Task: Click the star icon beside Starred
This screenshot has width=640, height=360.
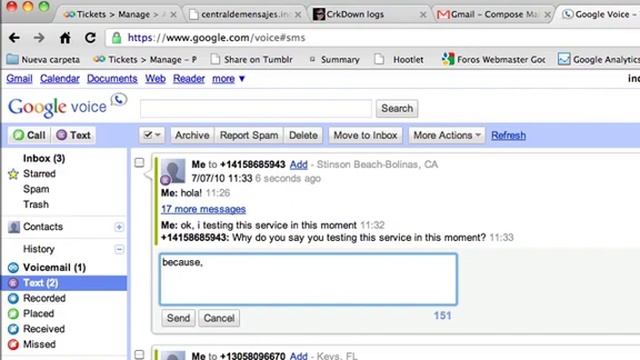Action: [13, 174]
